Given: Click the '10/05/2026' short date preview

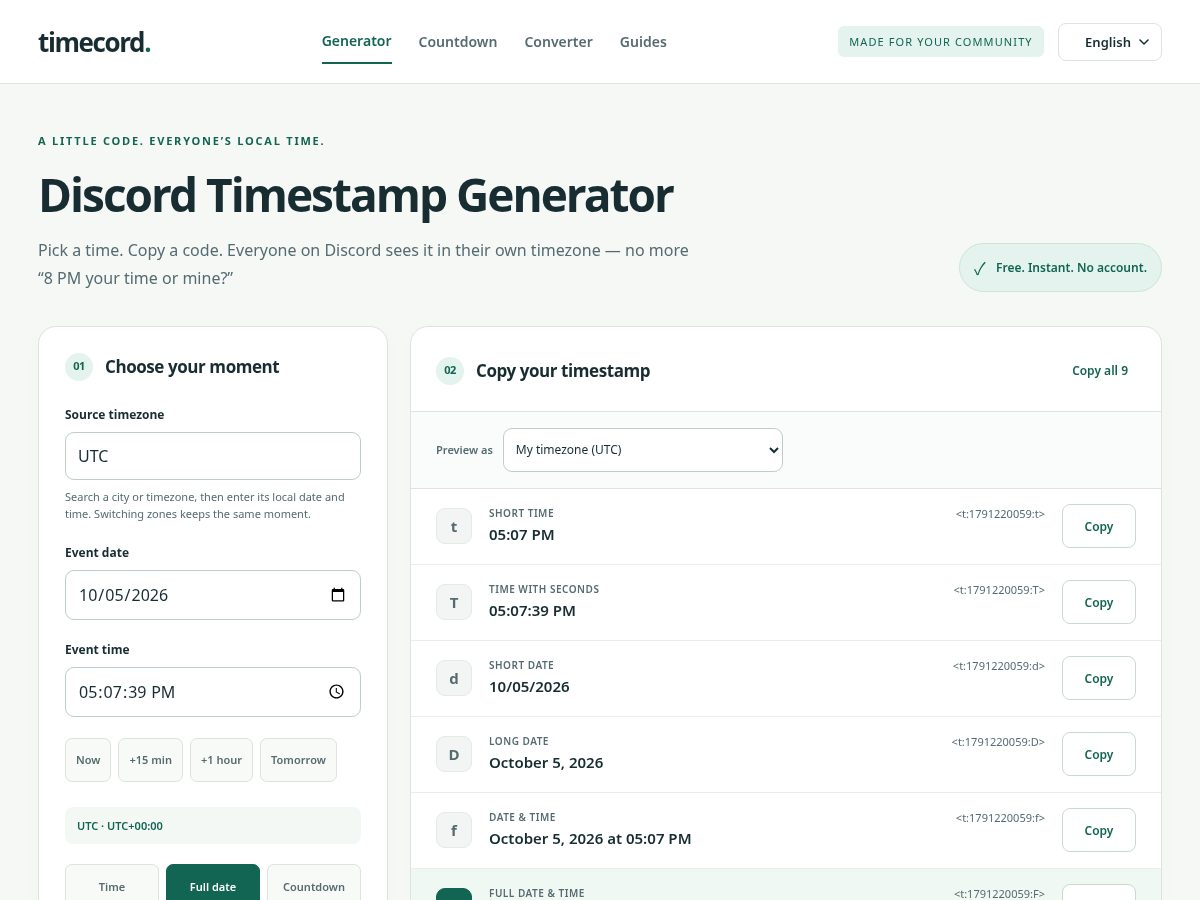Looking at the screenshot, I should click(x=529, y=687).
